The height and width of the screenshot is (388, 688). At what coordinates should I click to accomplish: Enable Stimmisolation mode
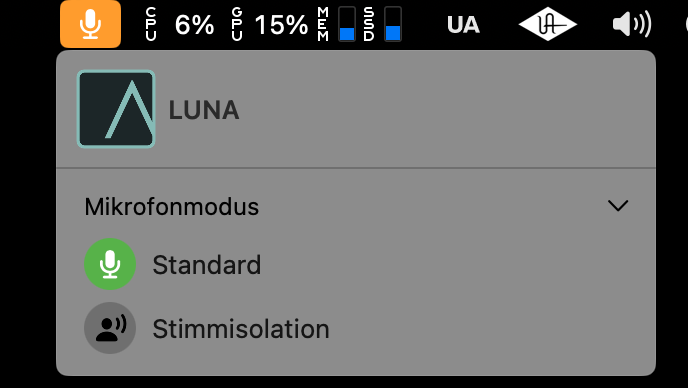[240, 329]
